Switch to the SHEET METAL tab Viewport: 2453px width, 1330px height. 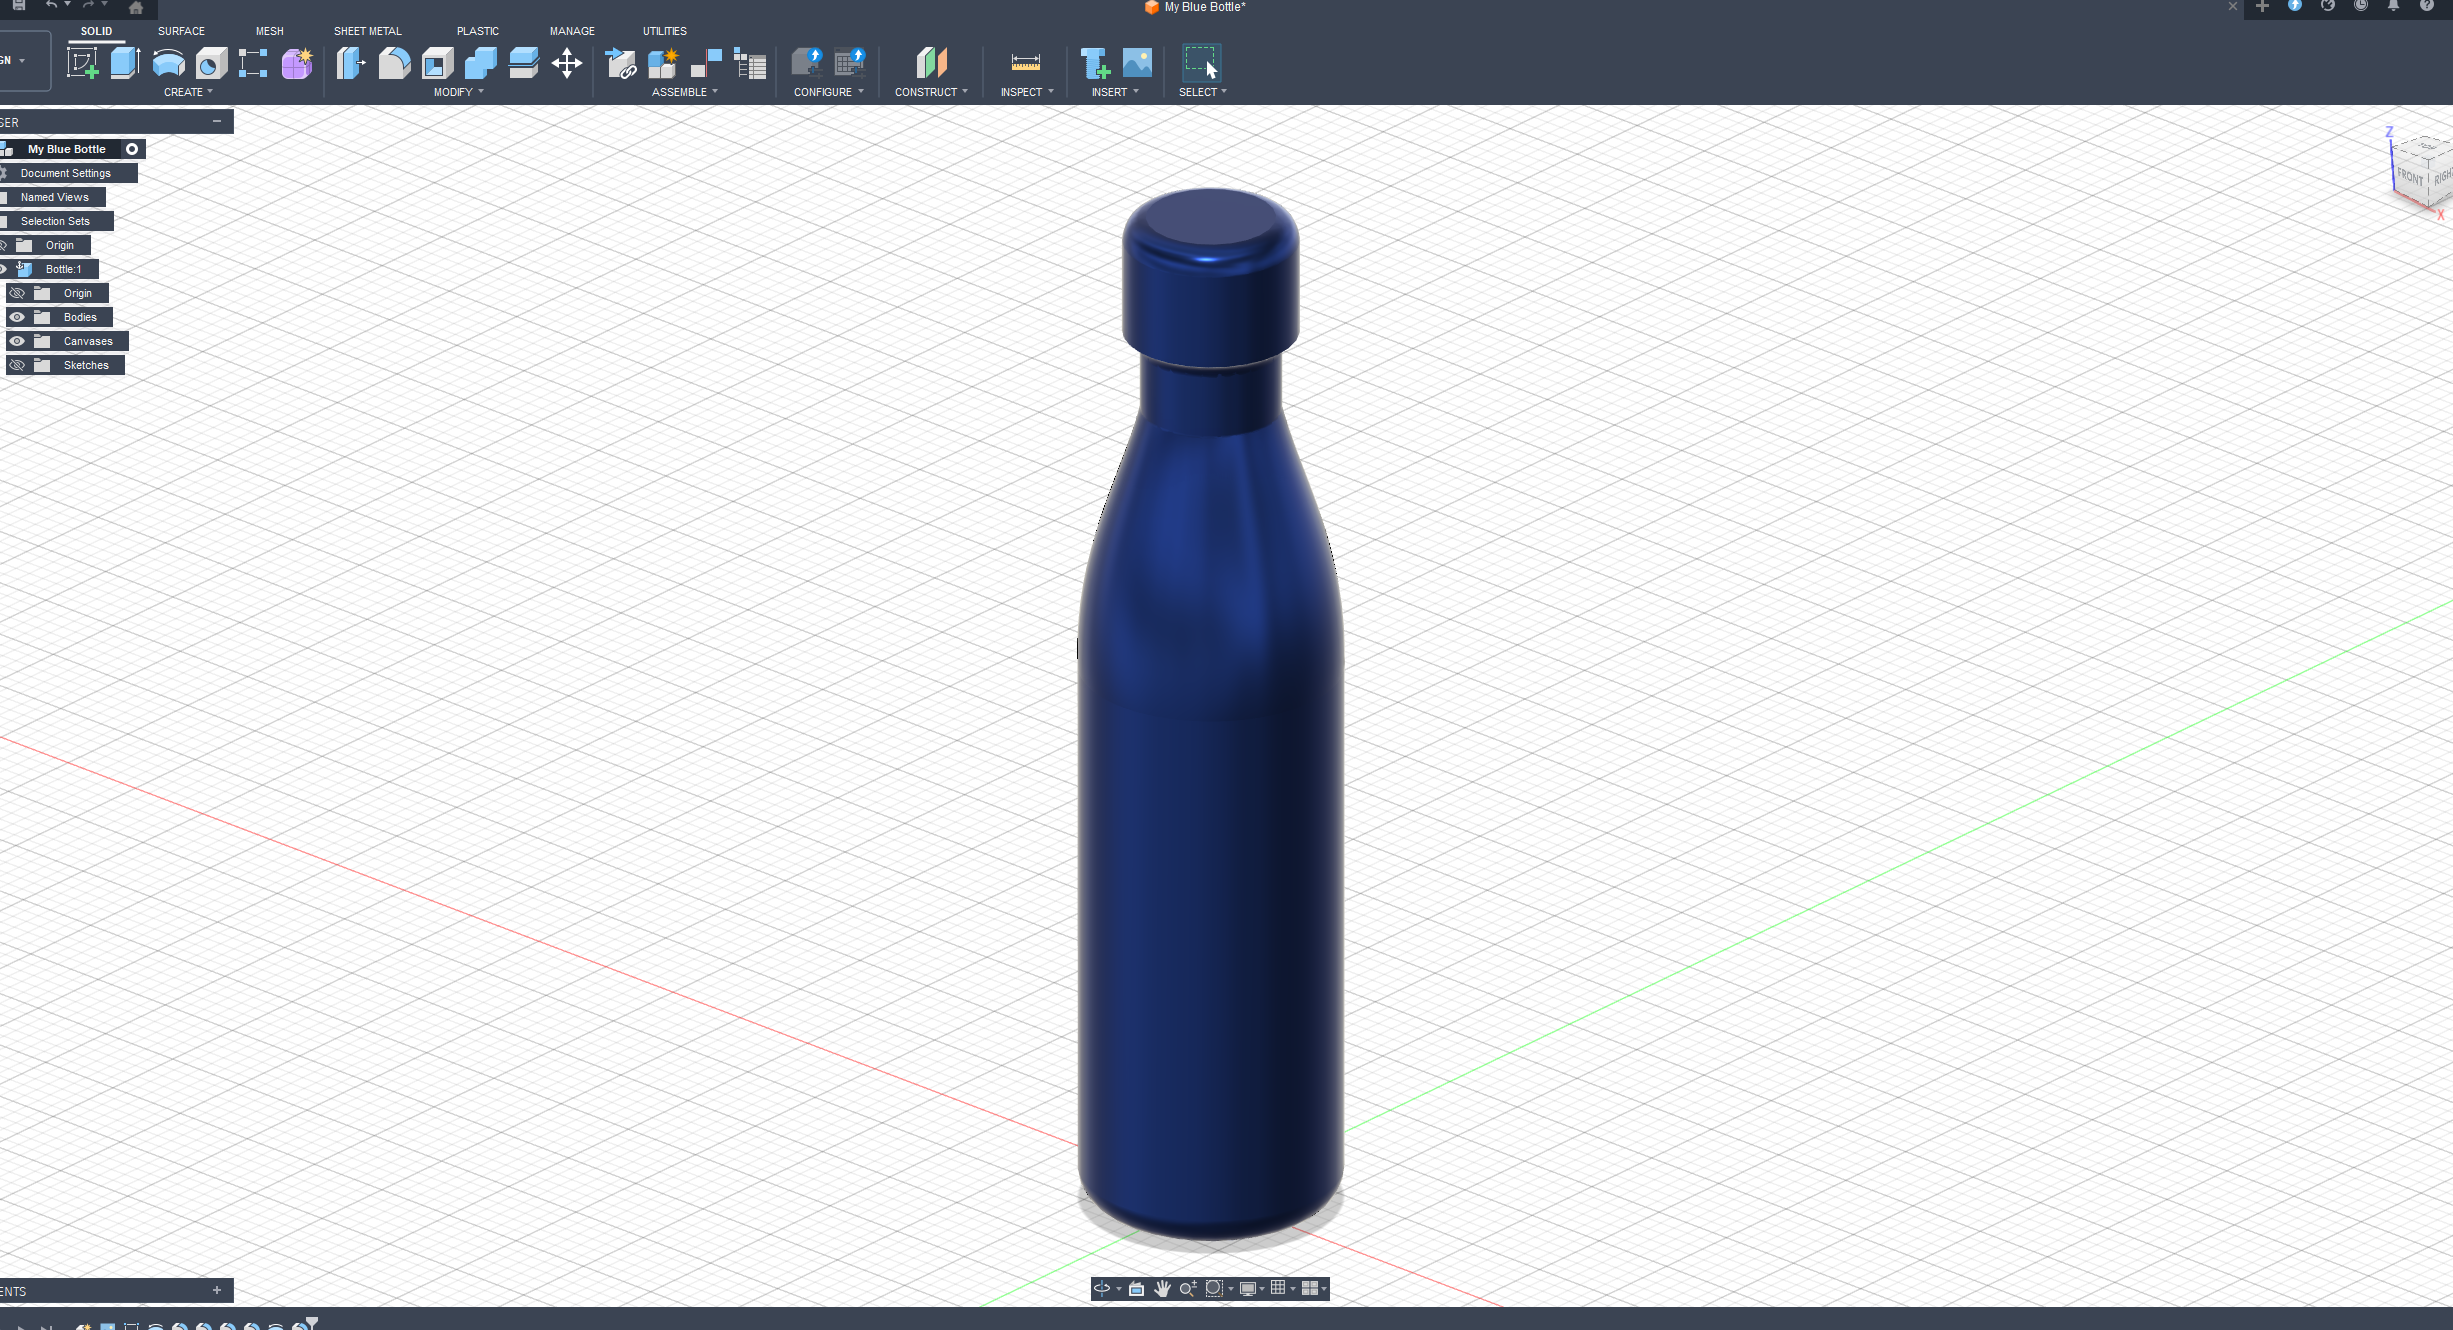pyautogui.click(x=367, y=31)
